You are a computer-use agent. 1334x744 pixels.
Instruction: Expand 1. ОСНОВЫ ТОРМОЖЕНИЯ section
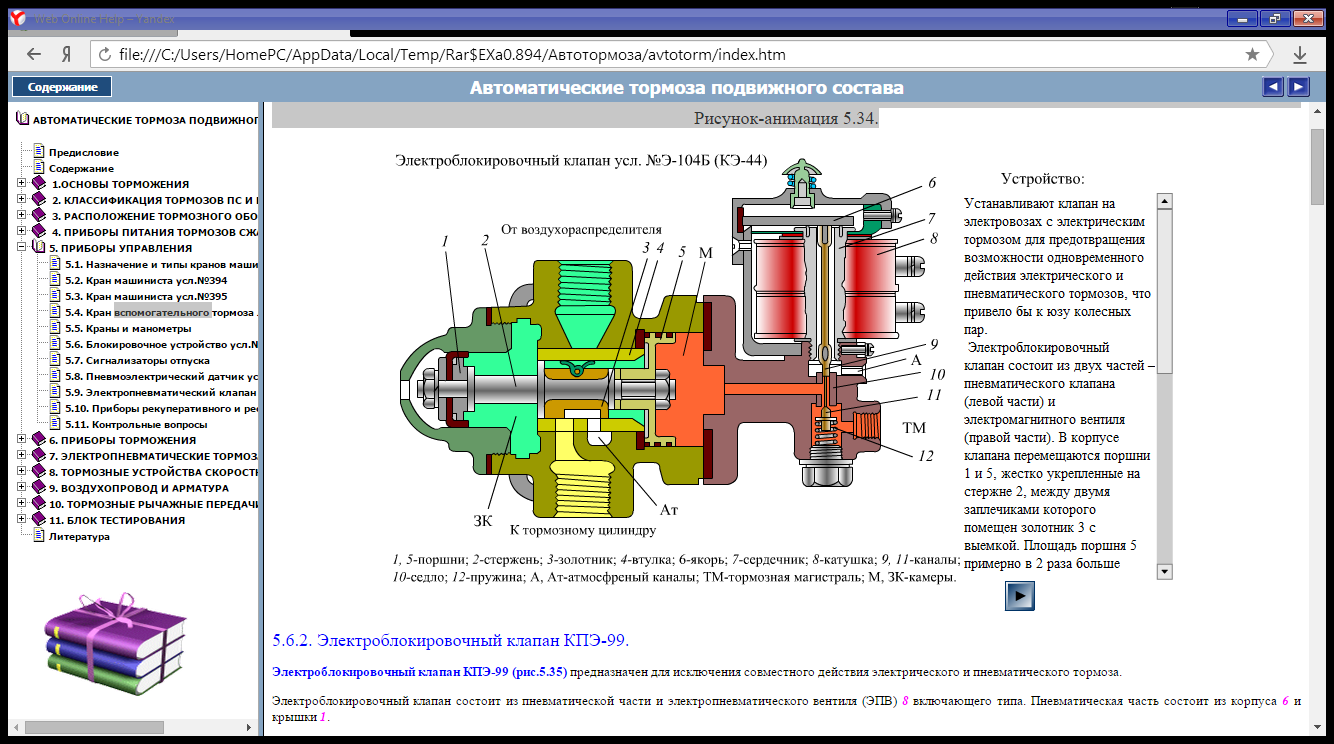pyautogui.click(x=22, y=184)
